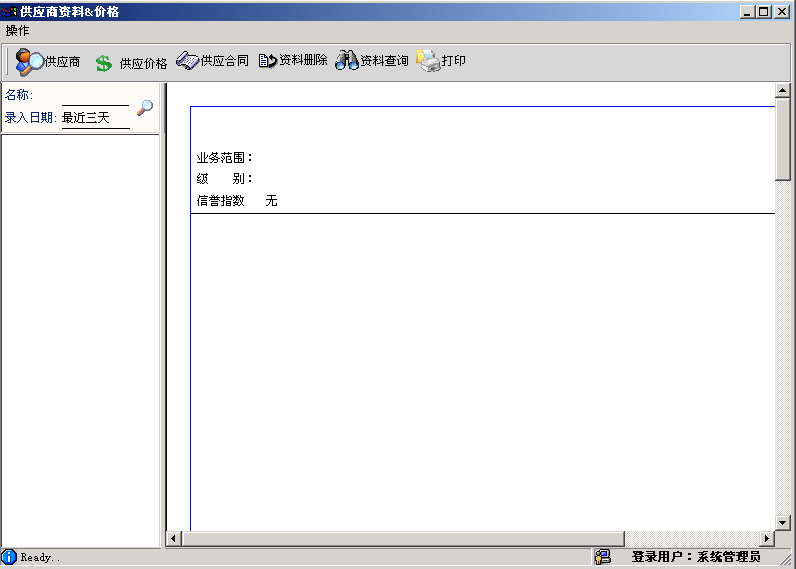Click the vertical scrollbar down arrow

(782, 522)
